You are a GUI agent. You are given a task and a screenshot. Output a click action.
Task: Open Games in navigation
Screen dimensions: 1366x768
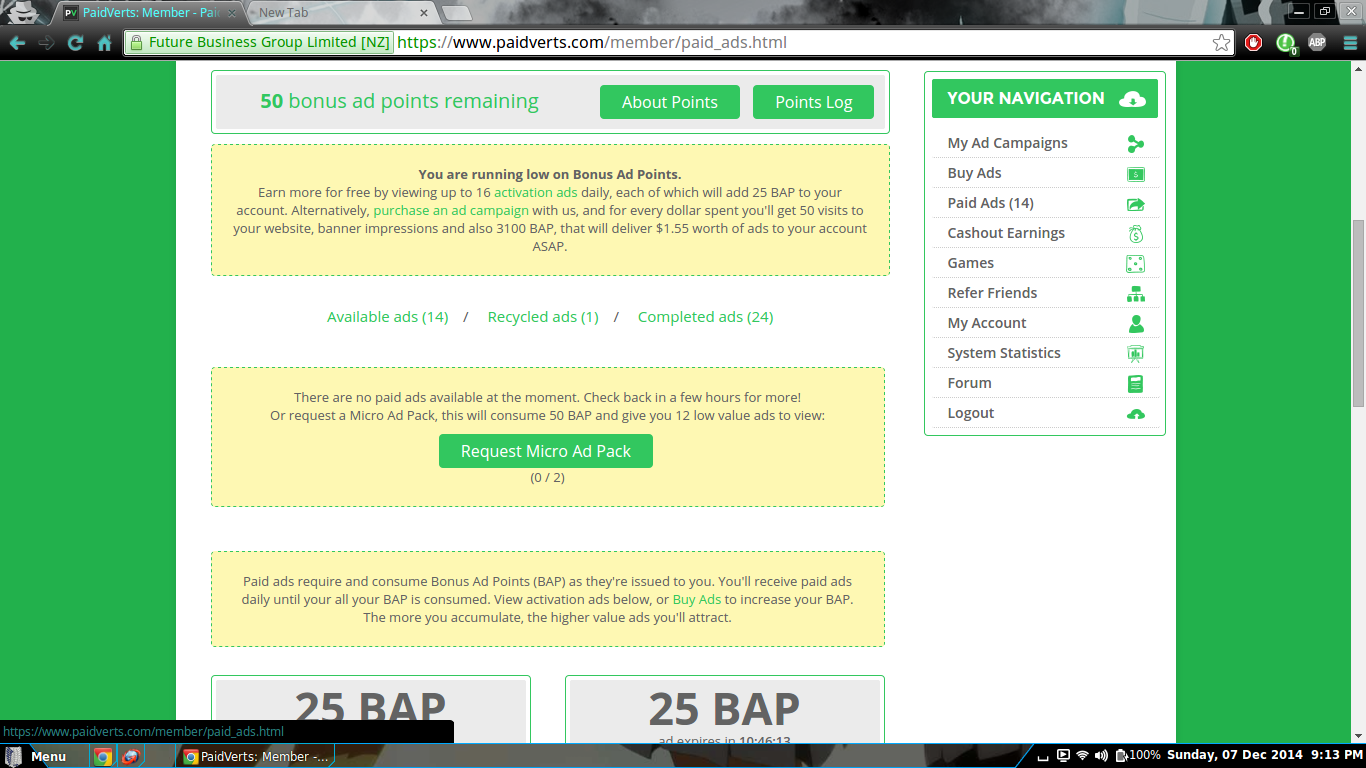970,263
